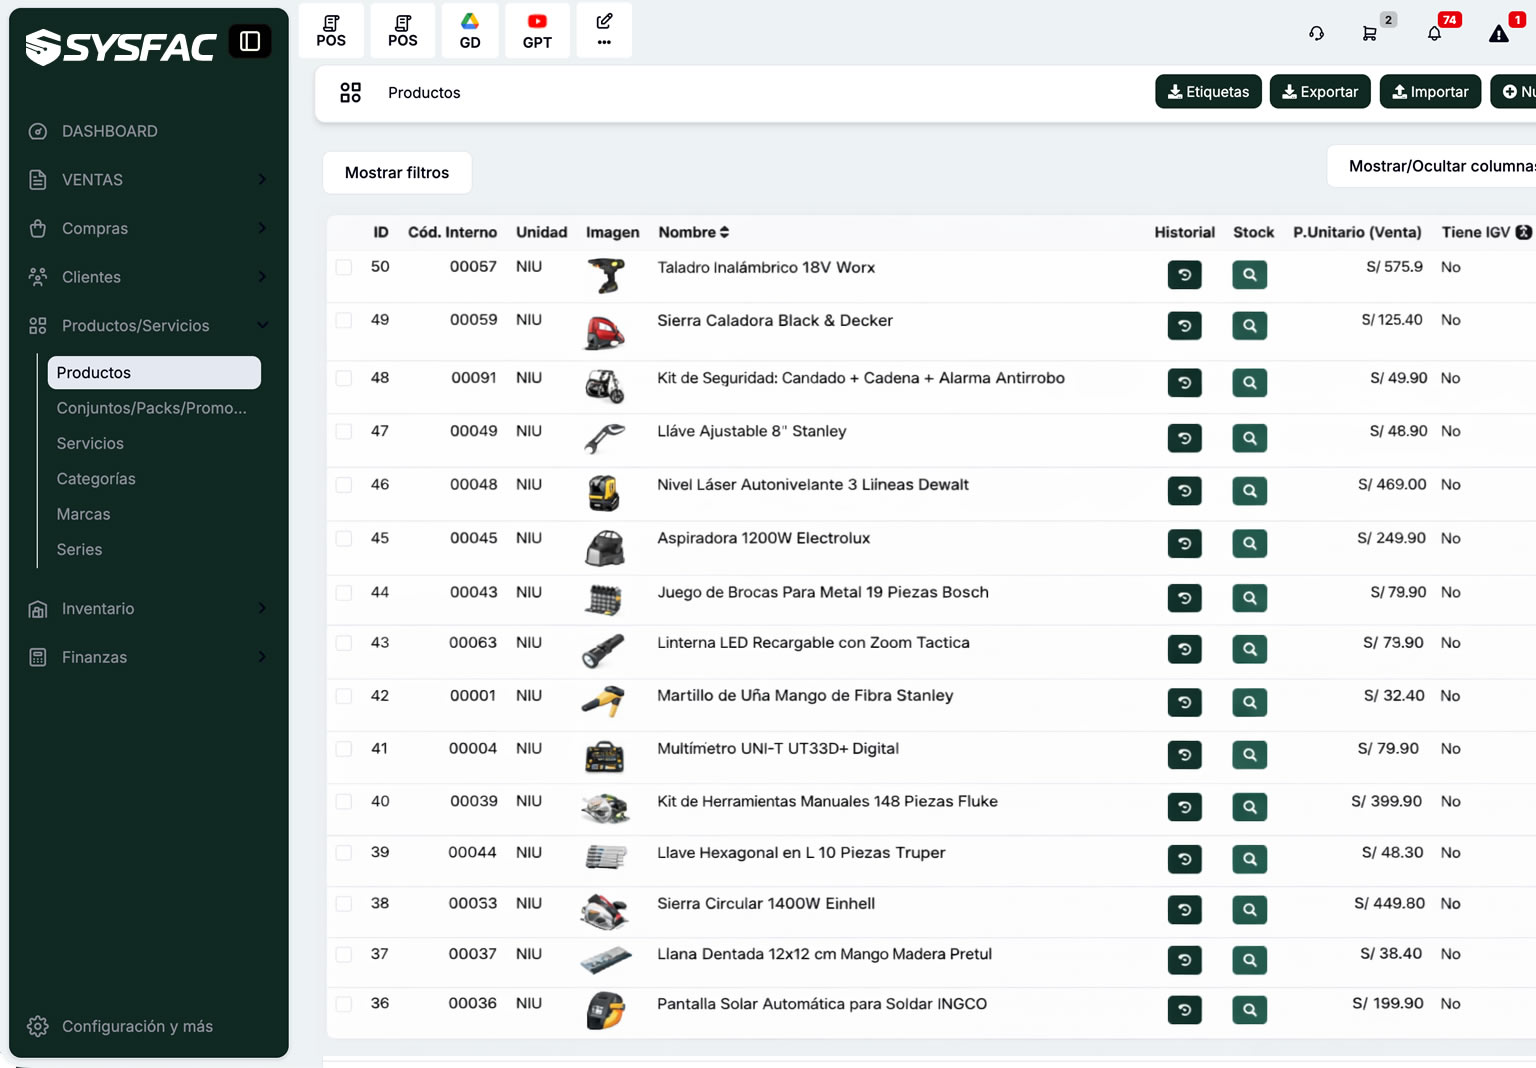
Task: Open the shopping cart icon
Action: (x=1369, y=33)
